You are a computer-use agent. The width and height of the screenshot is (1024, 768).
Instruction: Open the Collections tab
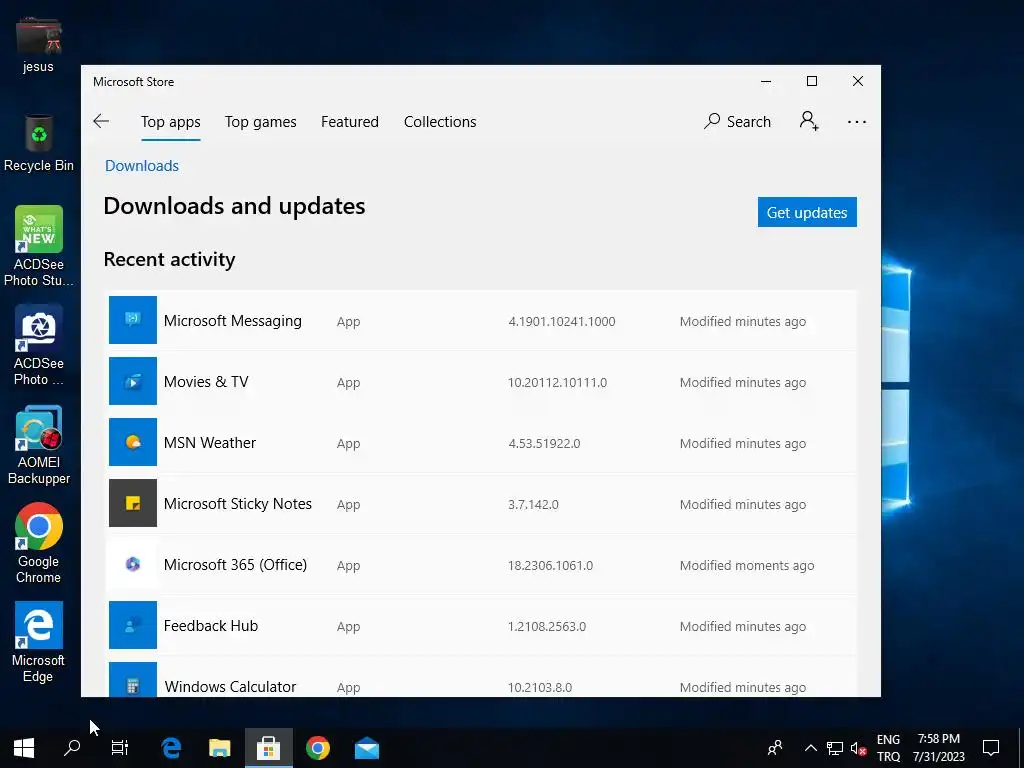point(440,122)
